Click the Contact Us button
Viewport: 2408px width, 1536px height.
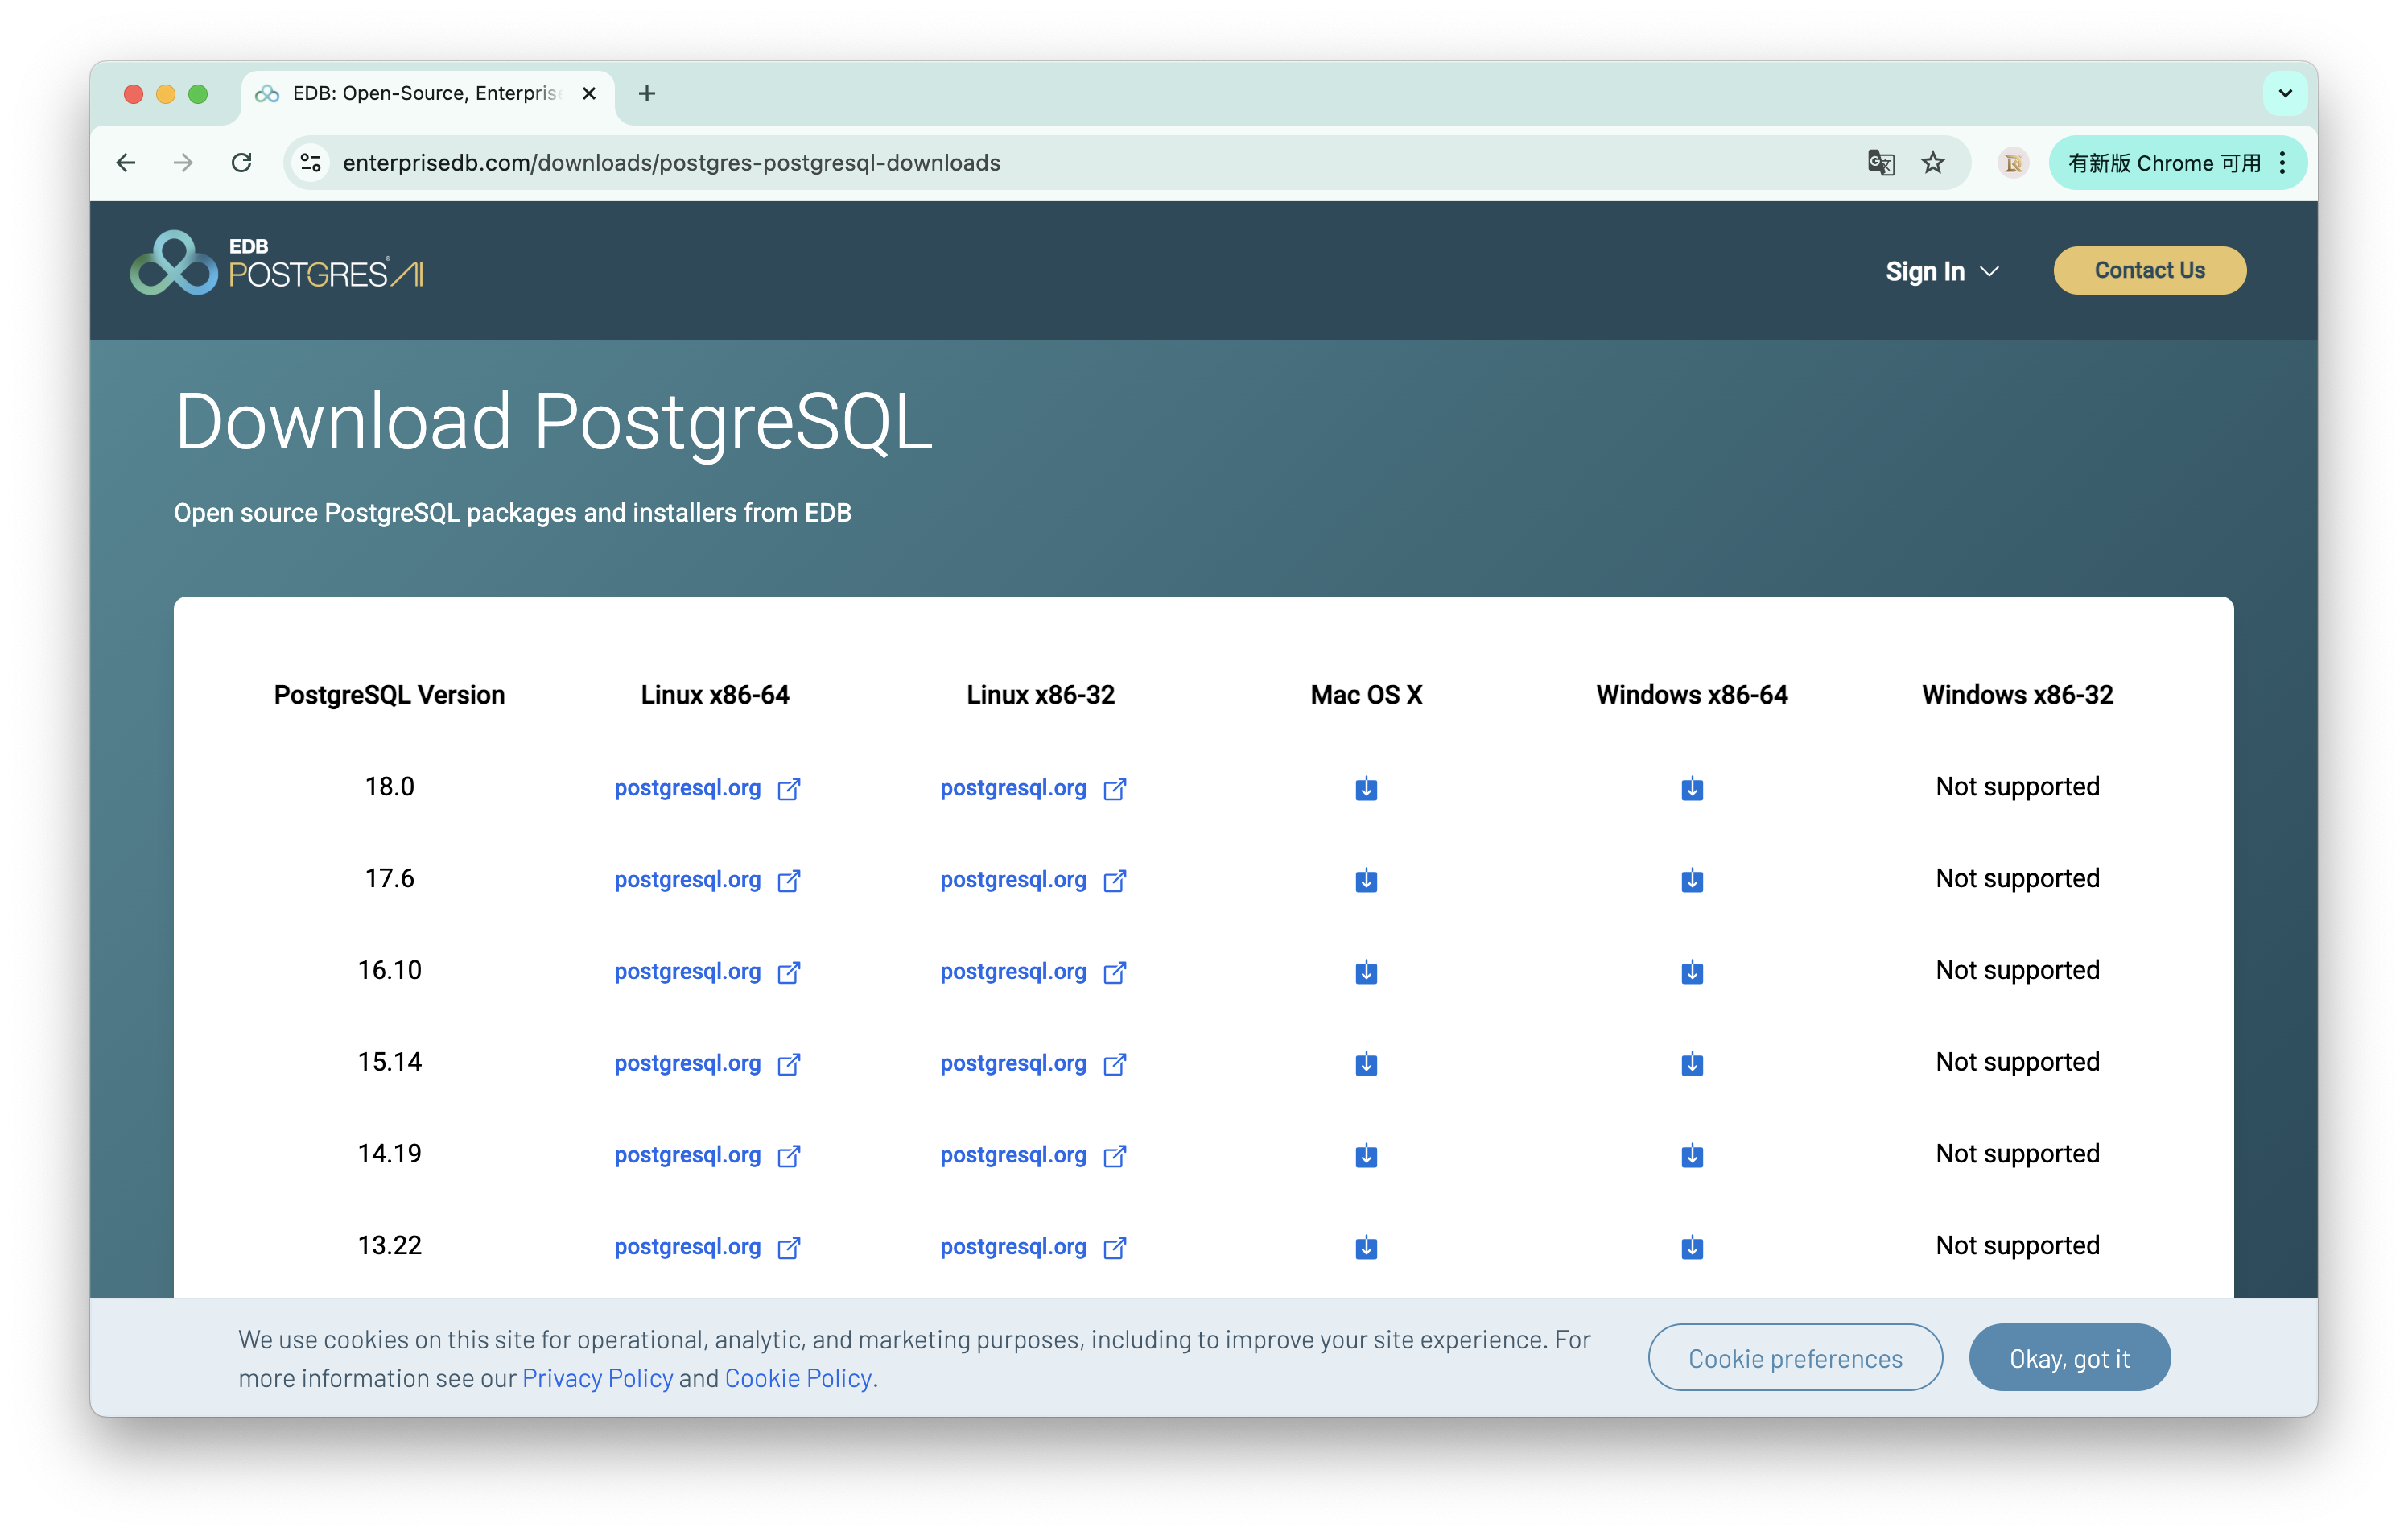[x=2149, y=271]
